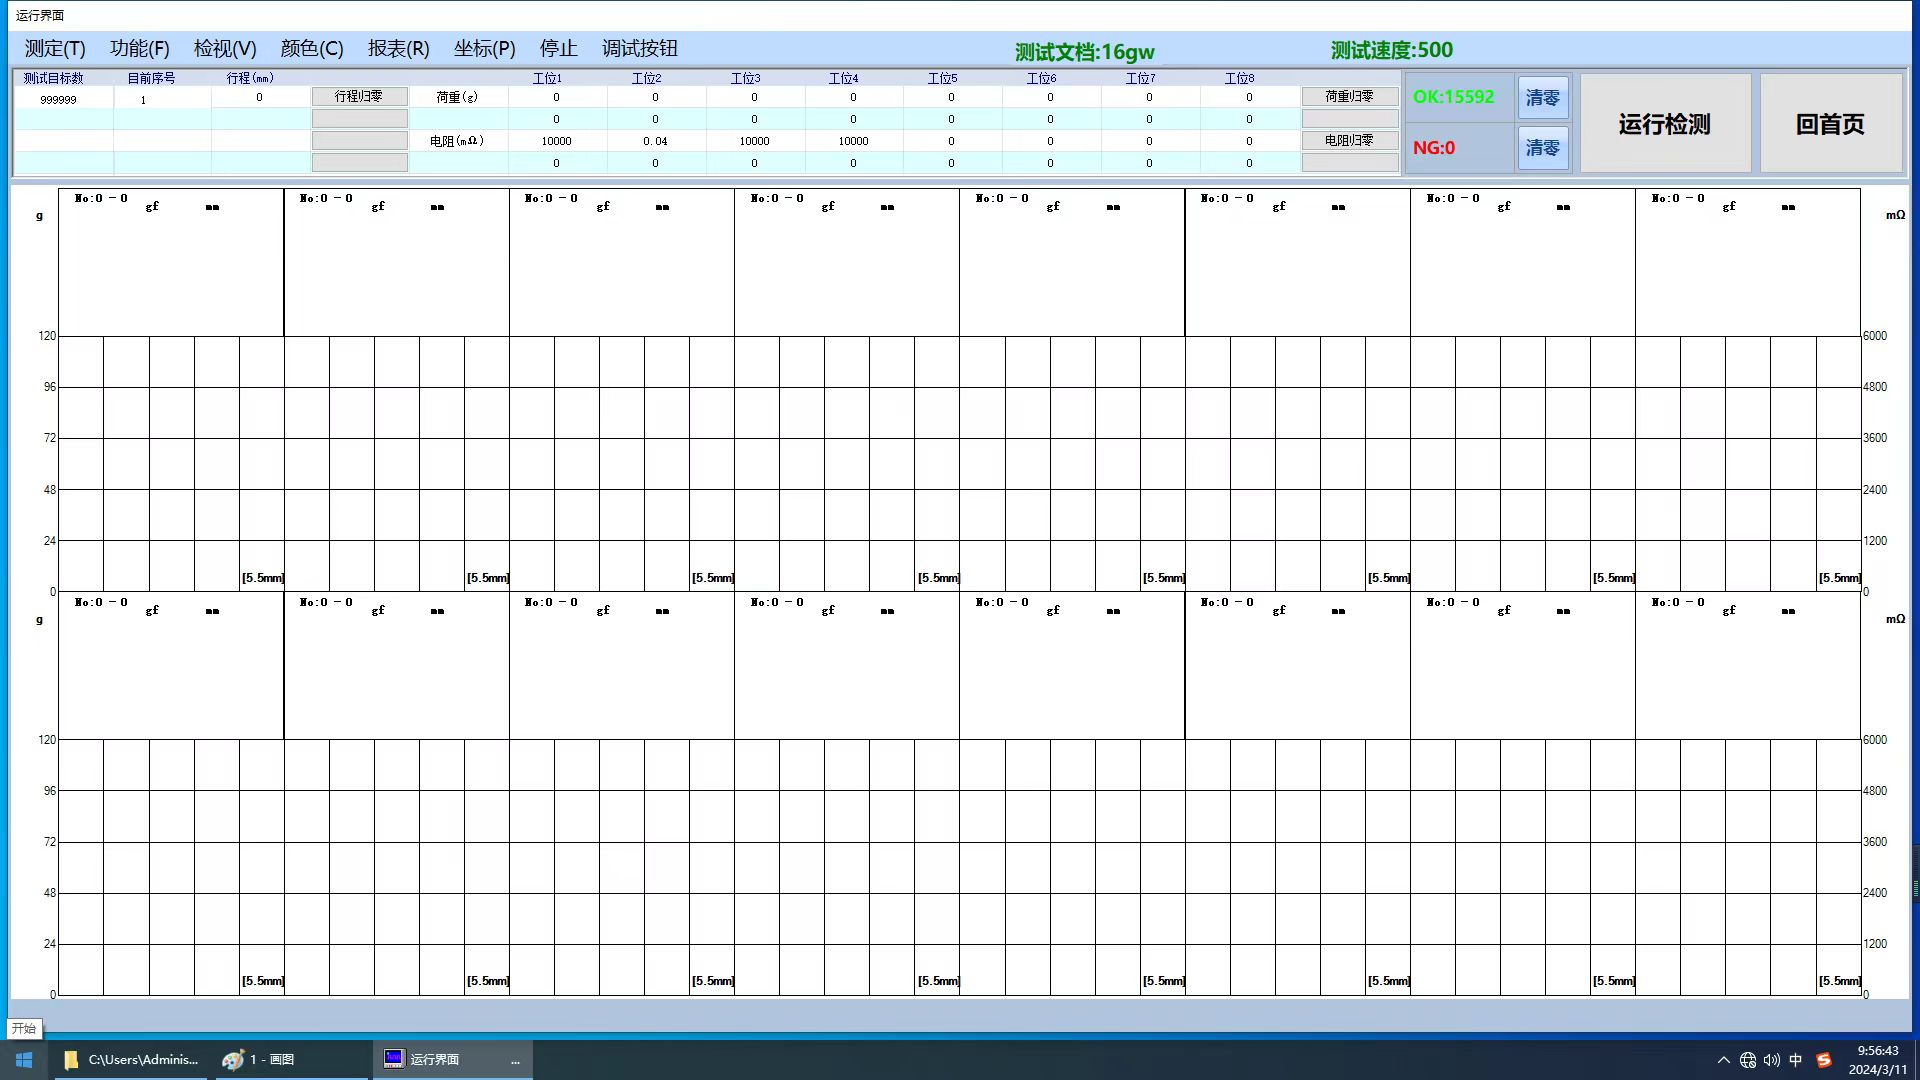
Task: Click Windows Start button icon
Action: click(x=24, y=1060)
